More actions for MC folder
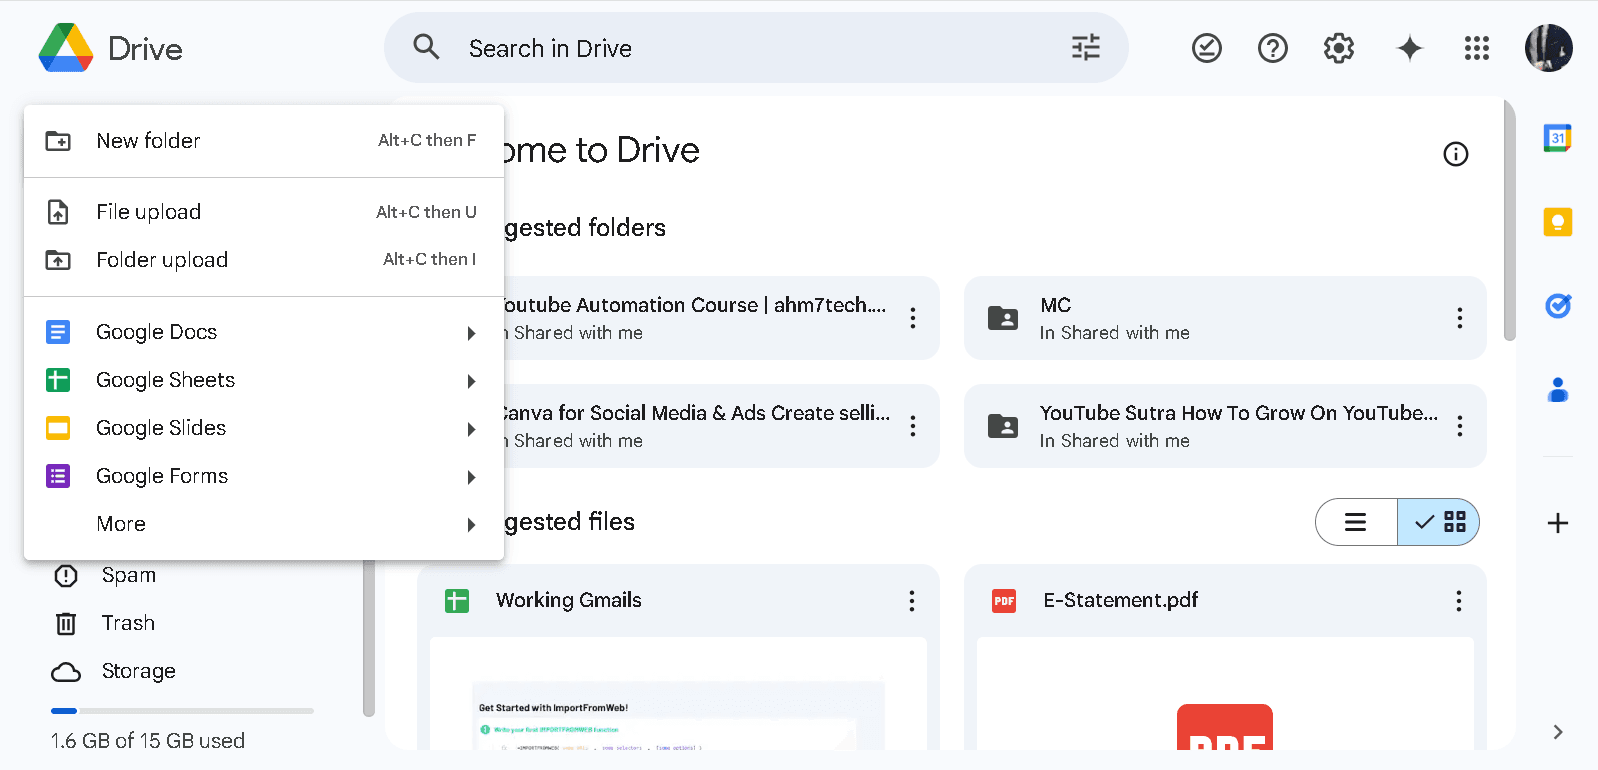 click(1460, 318)
